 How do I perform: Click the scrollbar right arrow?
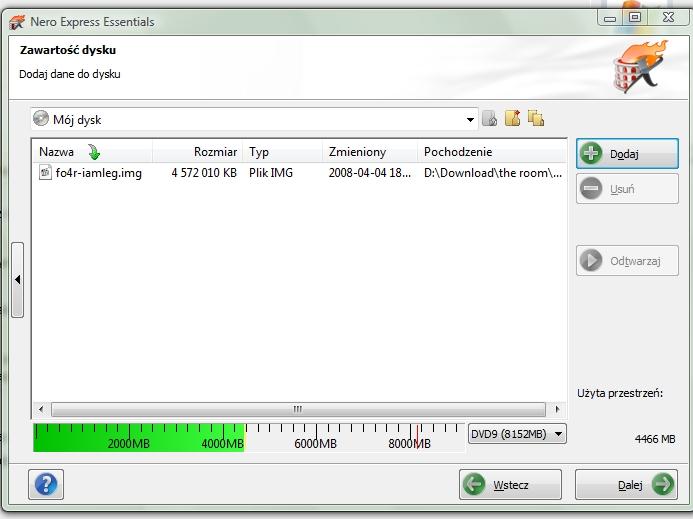(557, 409)
